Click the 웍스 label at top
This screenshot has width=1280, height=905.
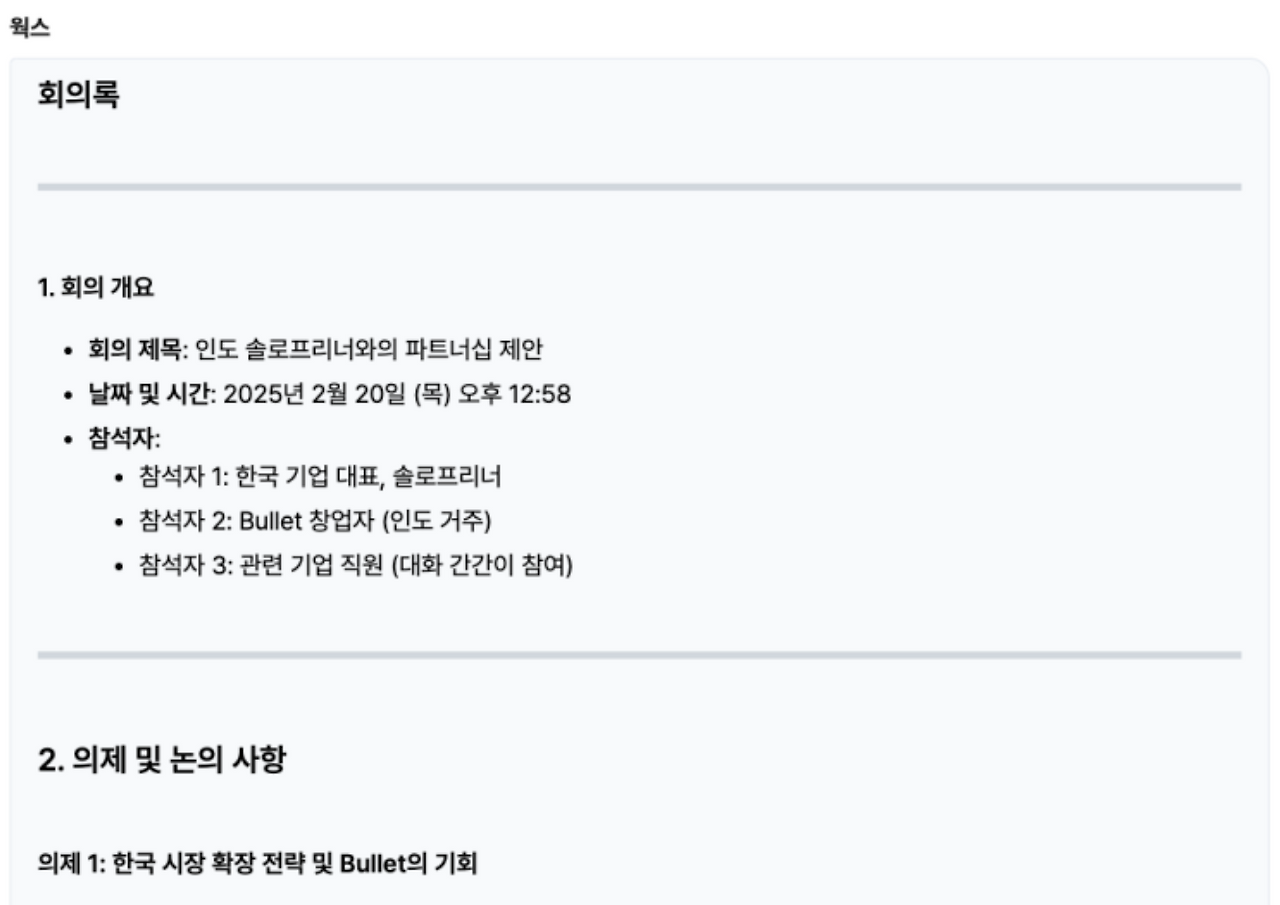pos(29,28)
